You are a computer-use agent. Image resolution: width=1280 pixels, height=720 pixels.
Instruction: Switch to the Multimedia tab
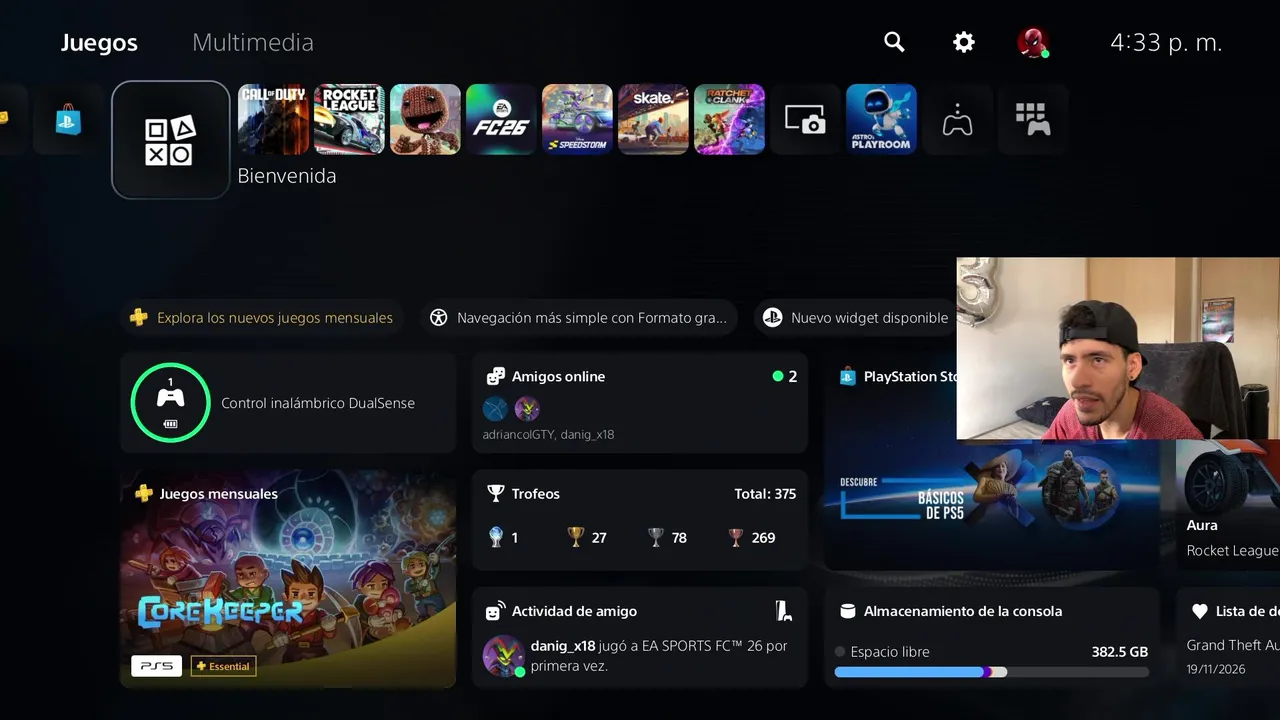click(x=253, y=43)
